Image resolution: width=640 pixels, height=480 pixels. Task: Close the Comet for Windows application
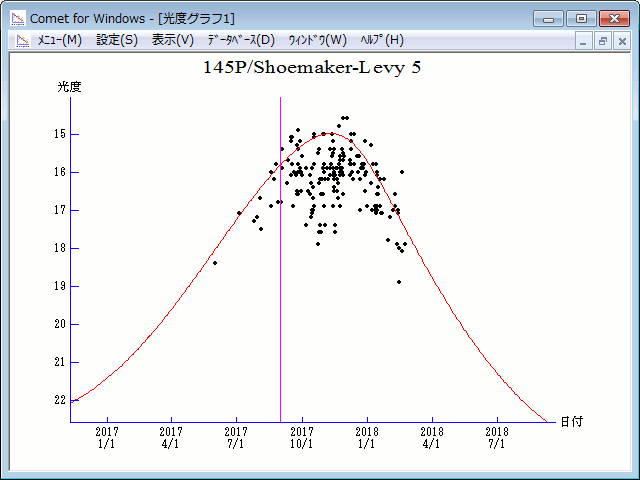pyautogui.click(x=613, y=18)
